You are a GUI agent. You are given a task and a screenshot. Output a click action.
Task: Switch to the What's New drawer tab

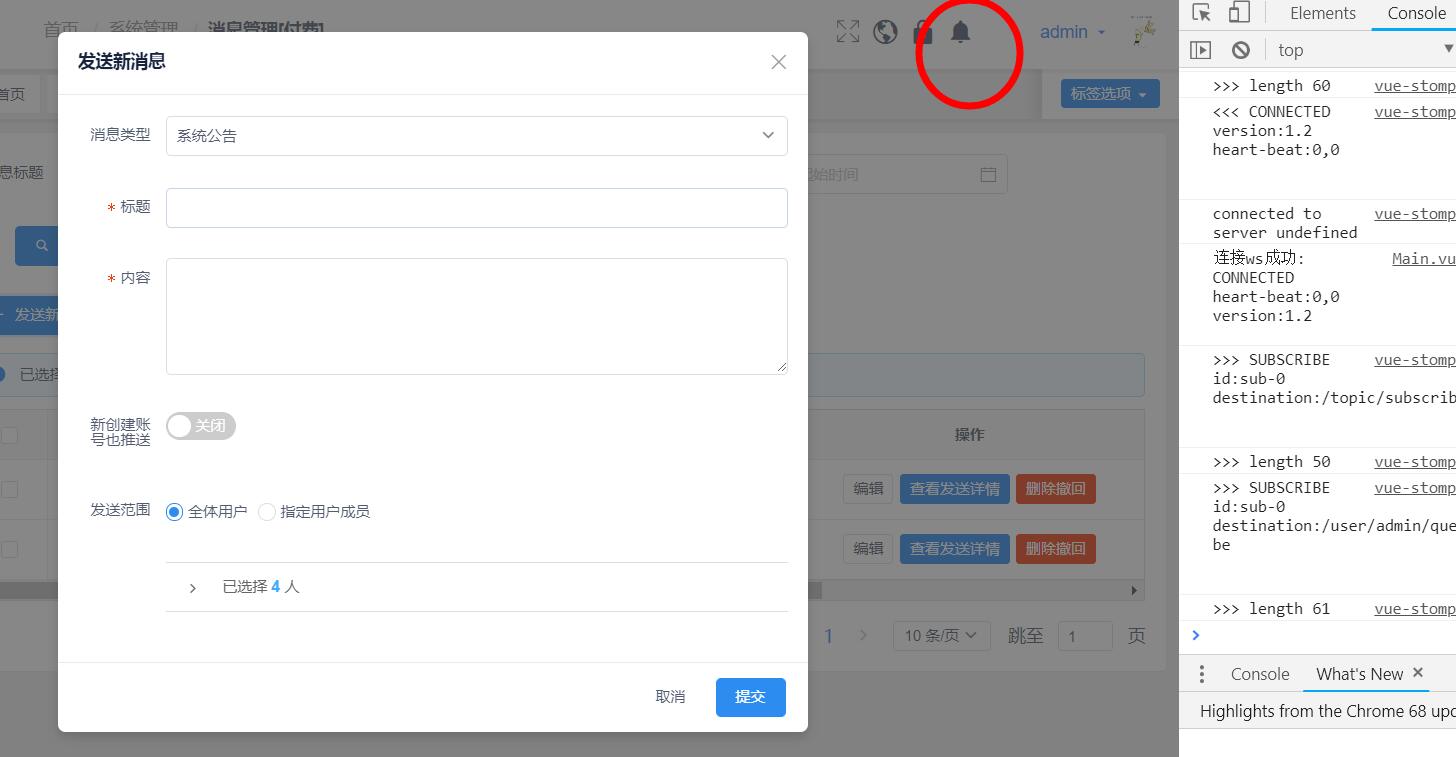1359,674
